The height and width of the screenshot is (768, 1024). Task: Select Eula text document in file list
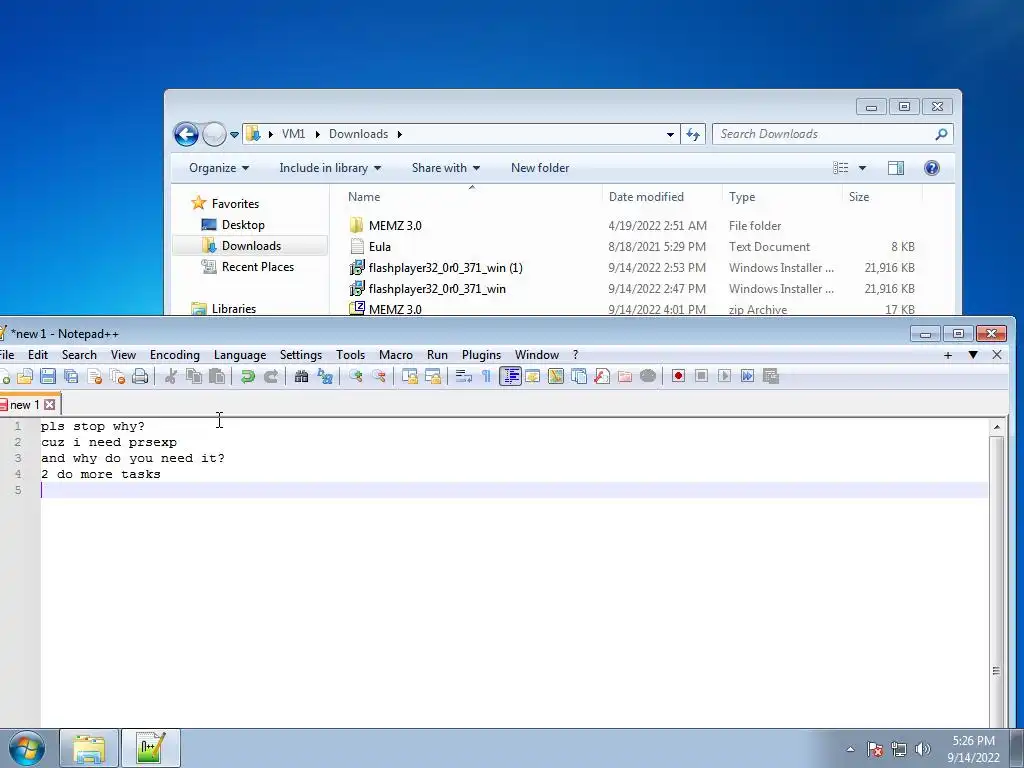pos(379,247)
